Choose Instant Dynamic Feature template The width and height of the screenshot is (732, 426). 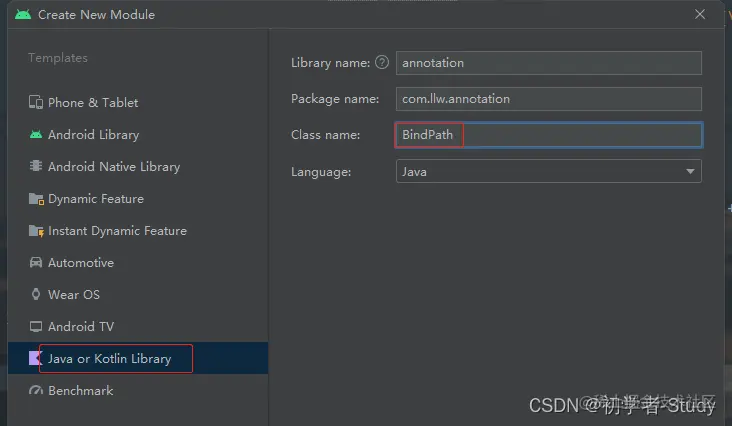click(x=138, y=230)
